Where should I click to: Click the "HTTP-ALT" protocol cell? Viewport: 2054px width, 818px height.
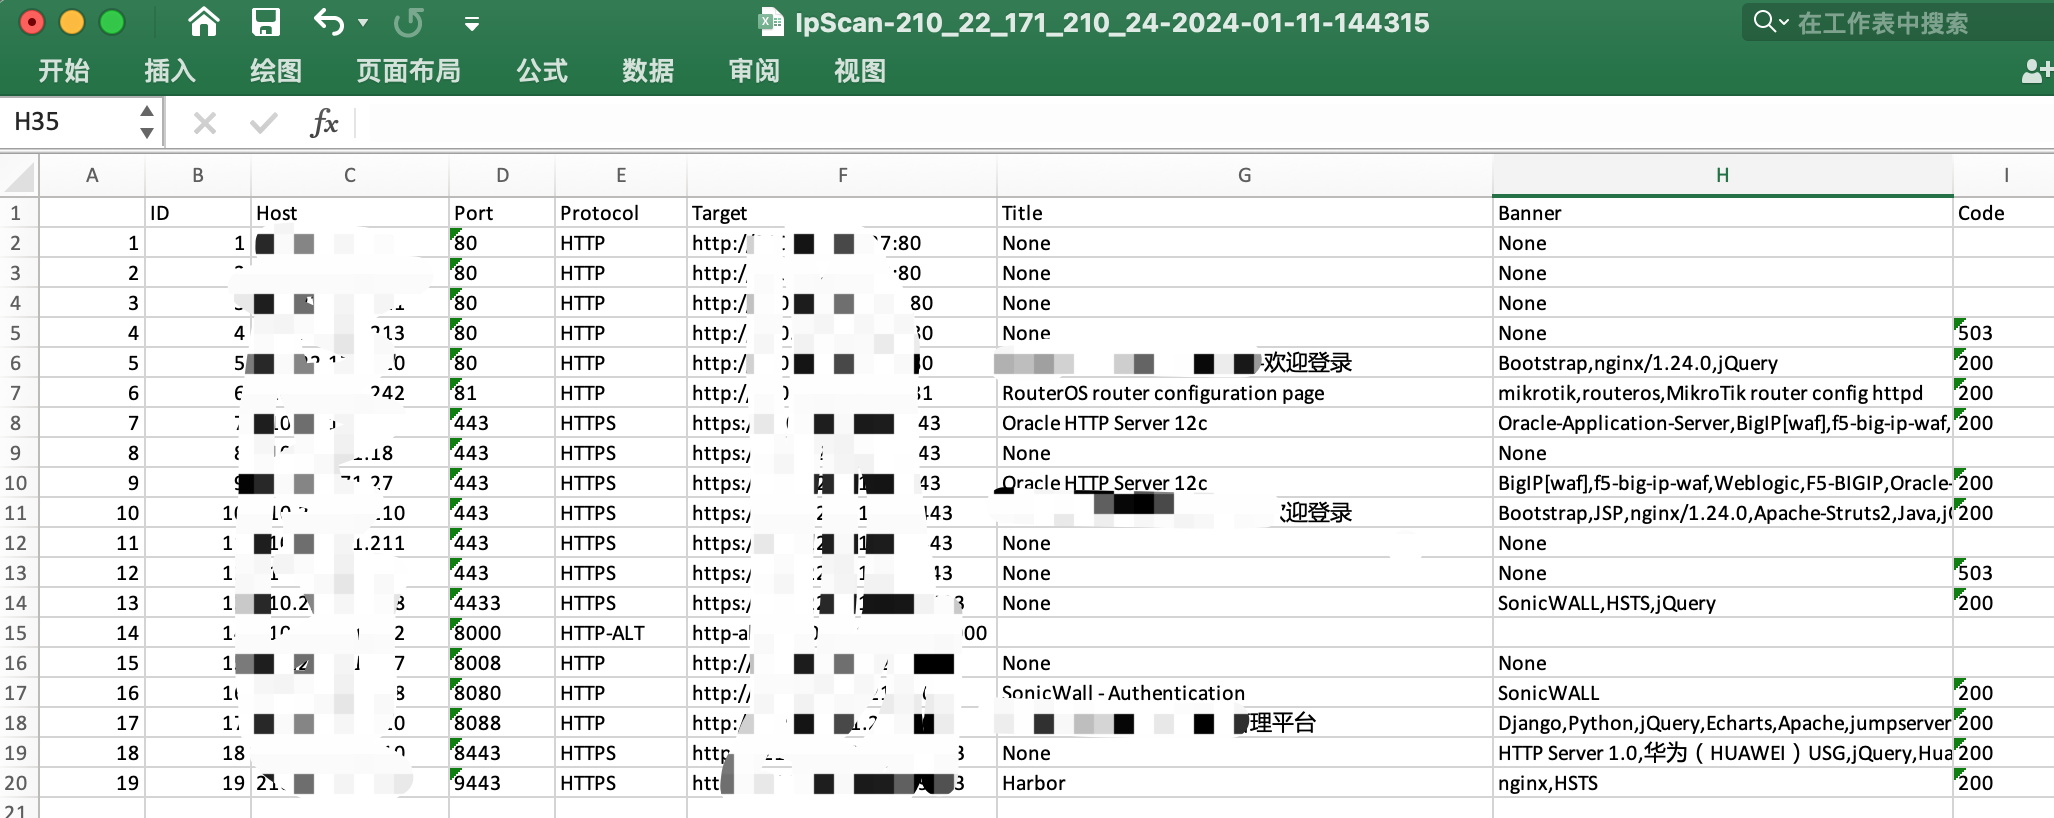coord(621,633)
